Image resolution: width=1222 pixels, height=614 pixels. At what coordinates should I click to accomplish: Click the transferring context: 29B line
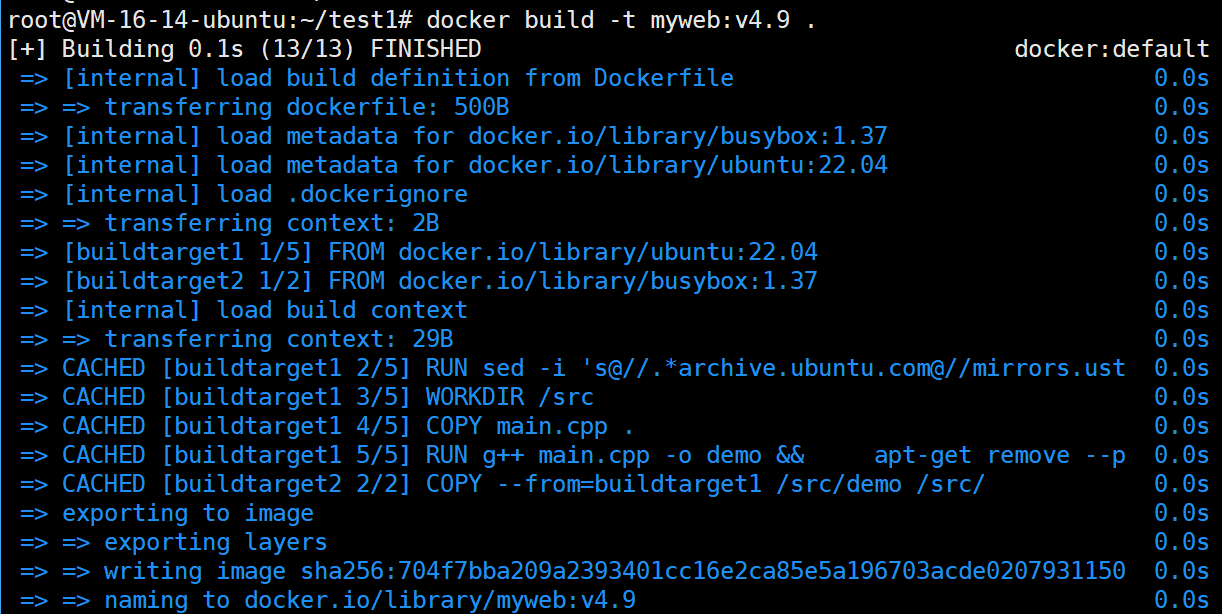237,339
